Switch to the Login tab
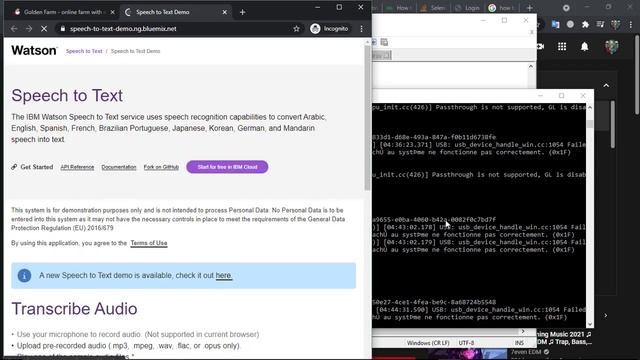 (468, 8)
